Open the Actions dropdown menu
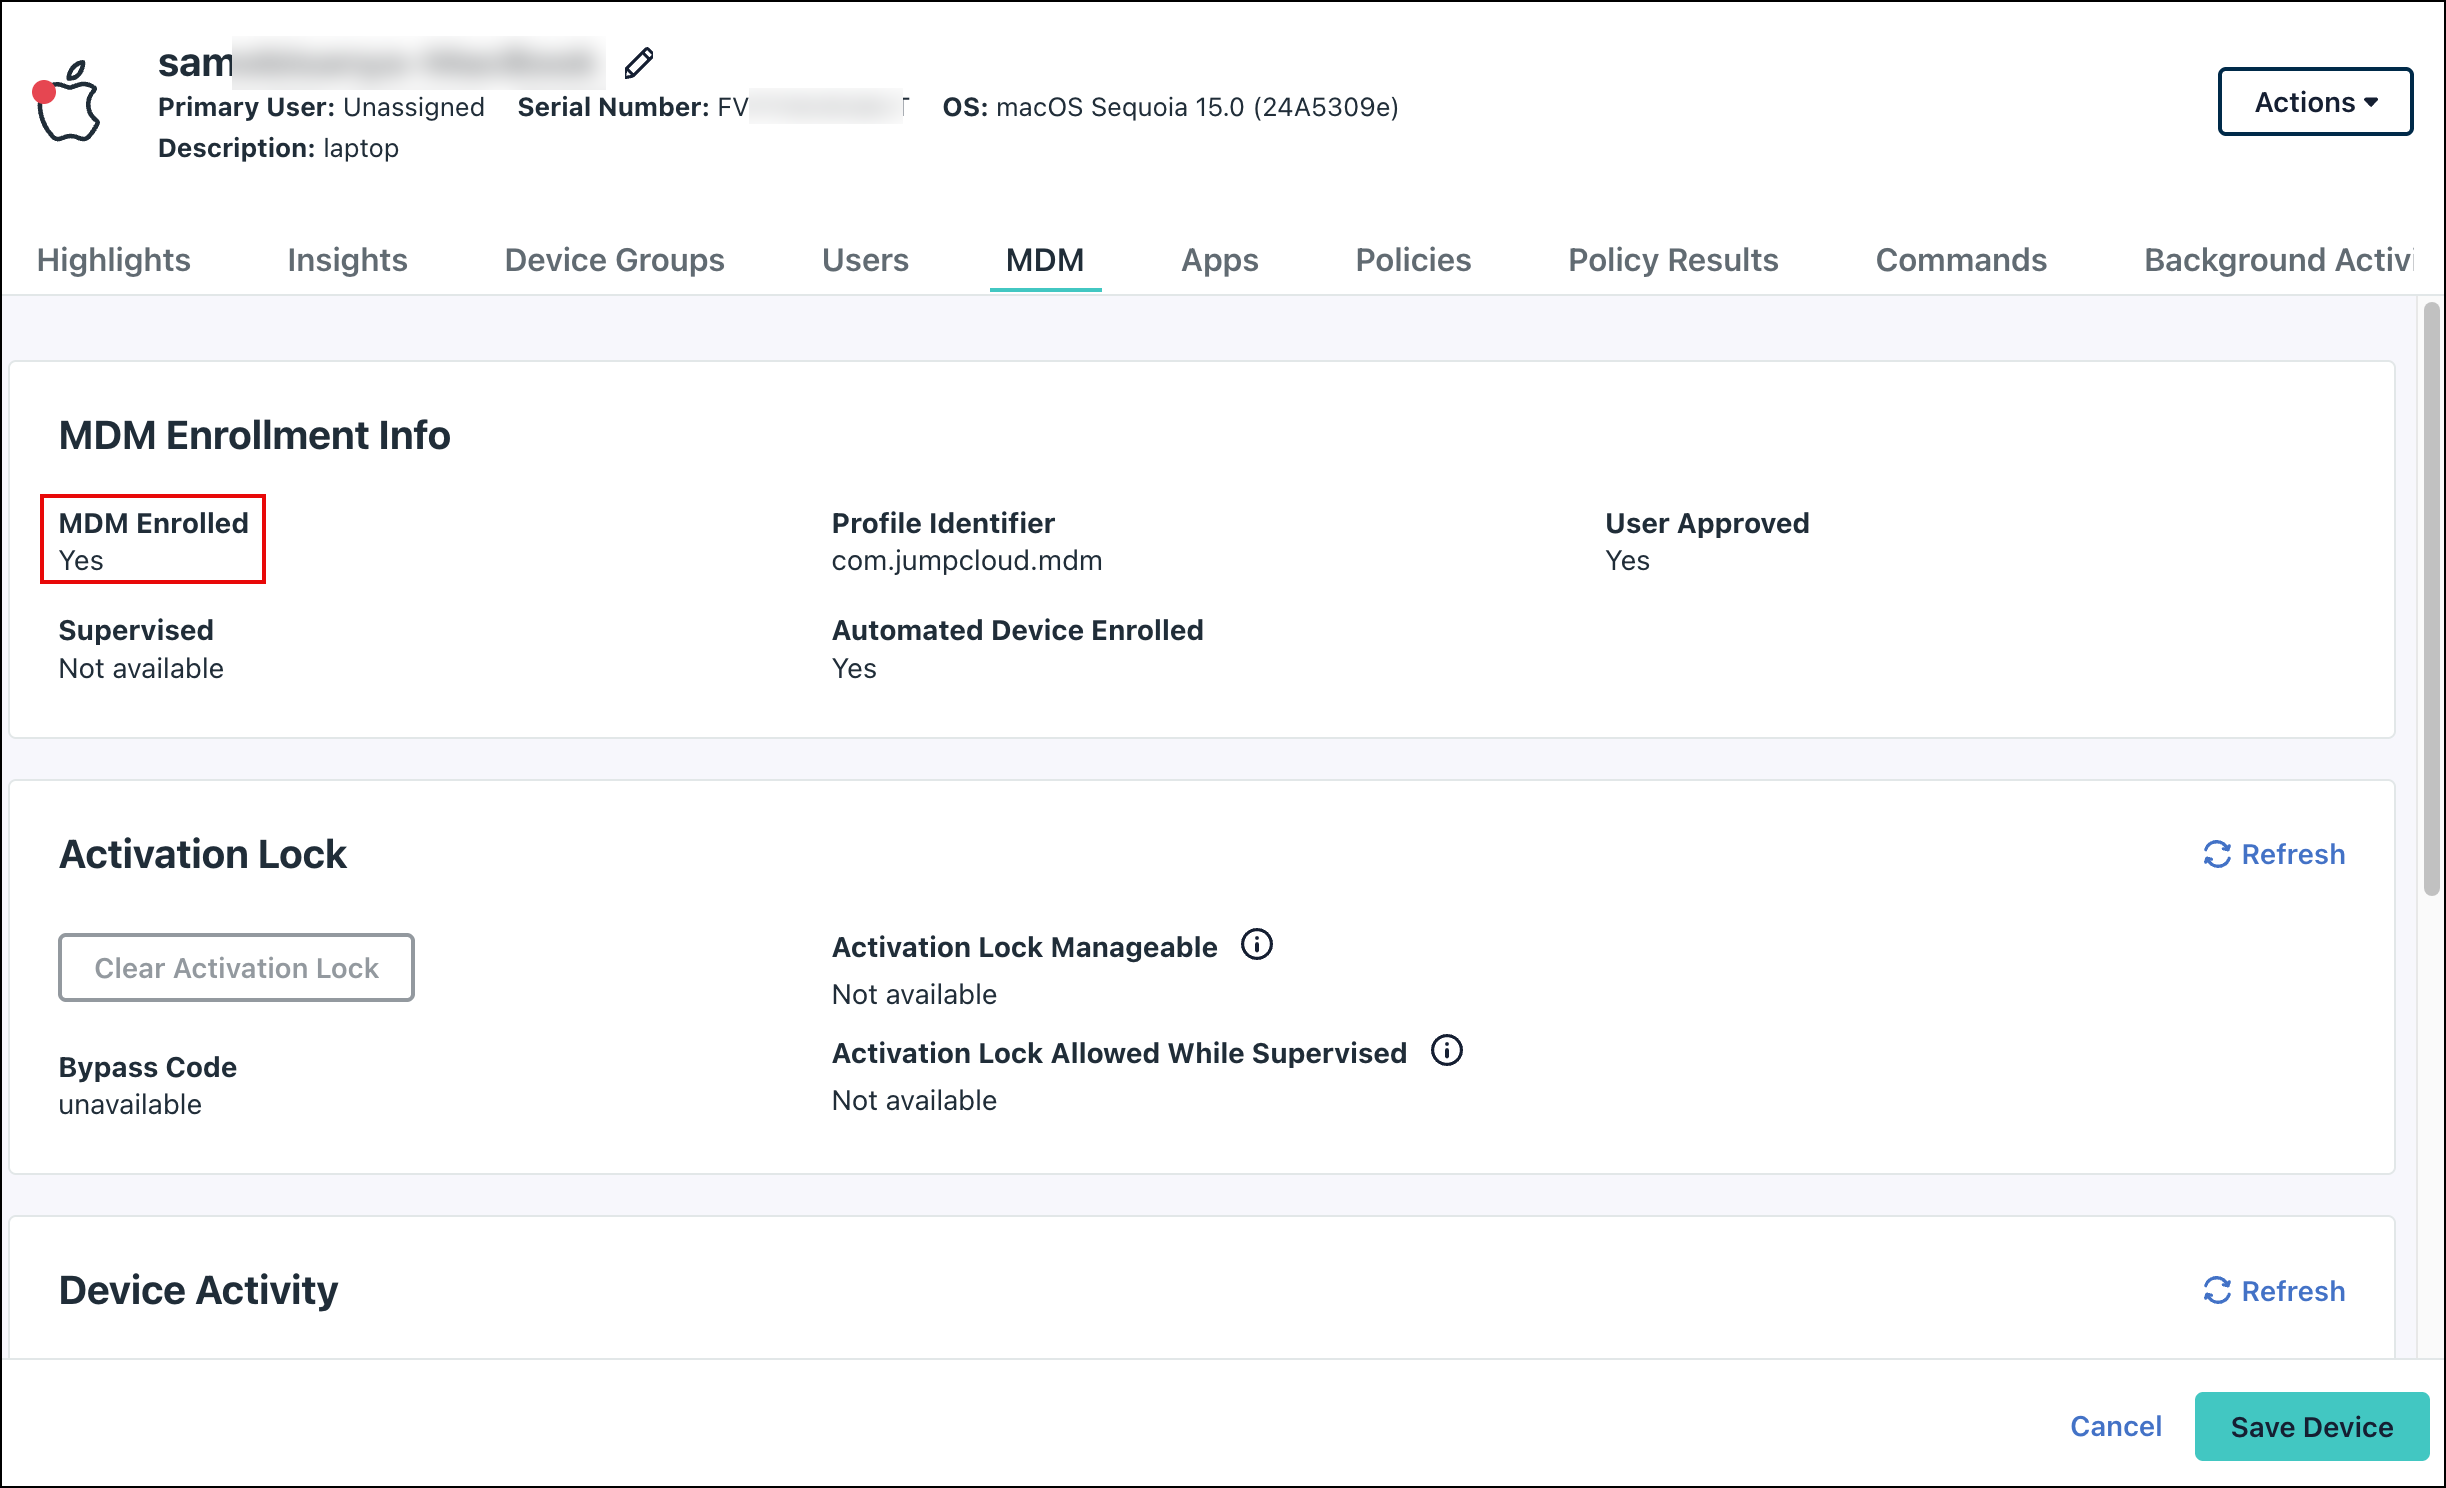 (x=2314, y=101)
